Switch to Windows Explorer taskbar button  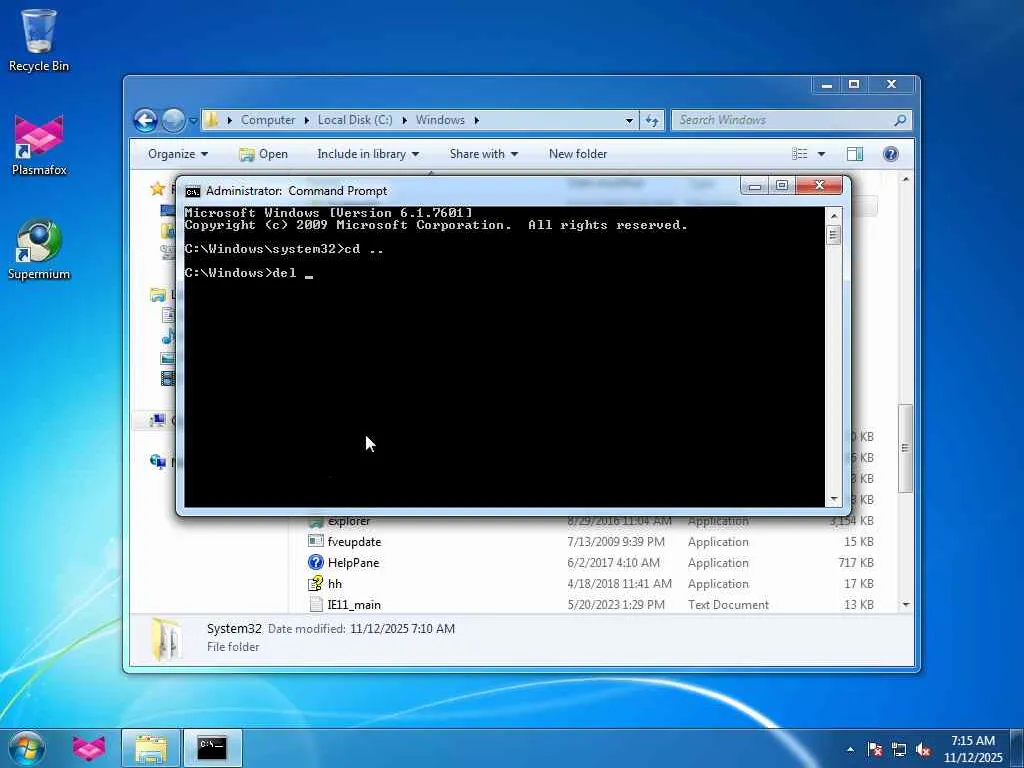(x=151, y=748)
